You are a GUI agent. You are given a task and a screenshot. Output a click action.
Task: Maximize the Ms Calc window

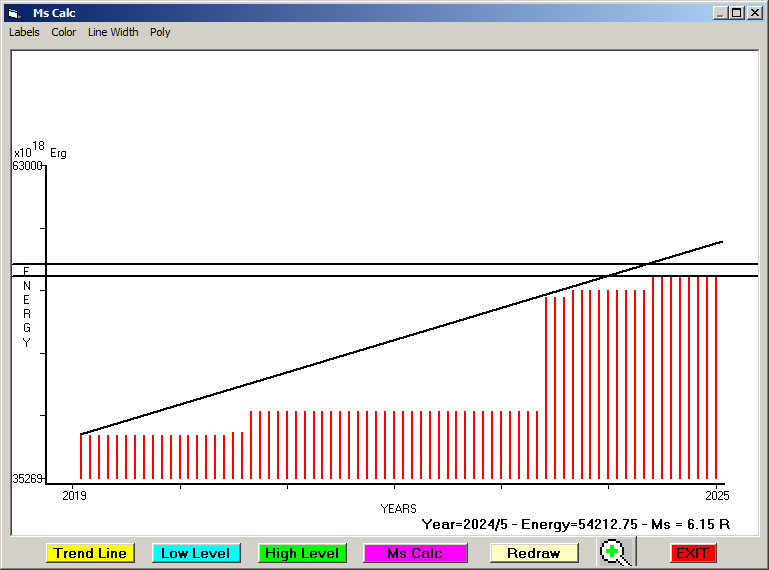point(737,13)
